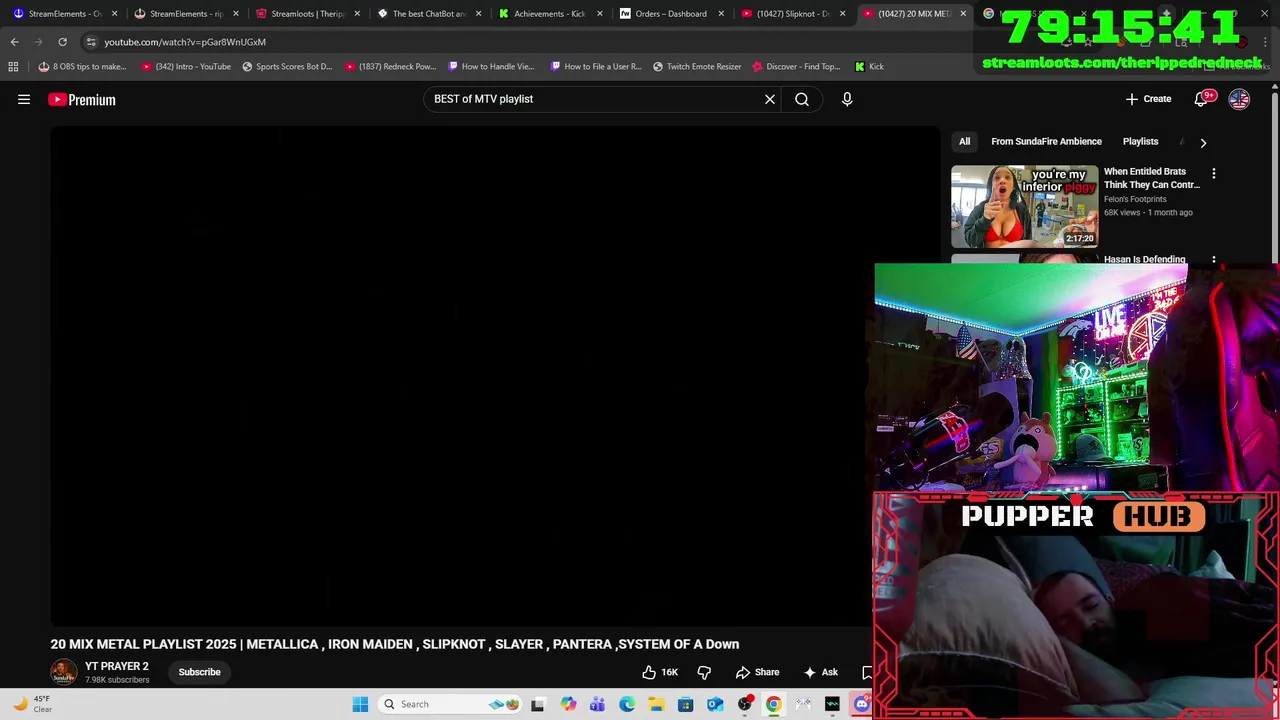Launch Copilot from the taskbar
1280x720 pixels.
click(x=568, y=704)
